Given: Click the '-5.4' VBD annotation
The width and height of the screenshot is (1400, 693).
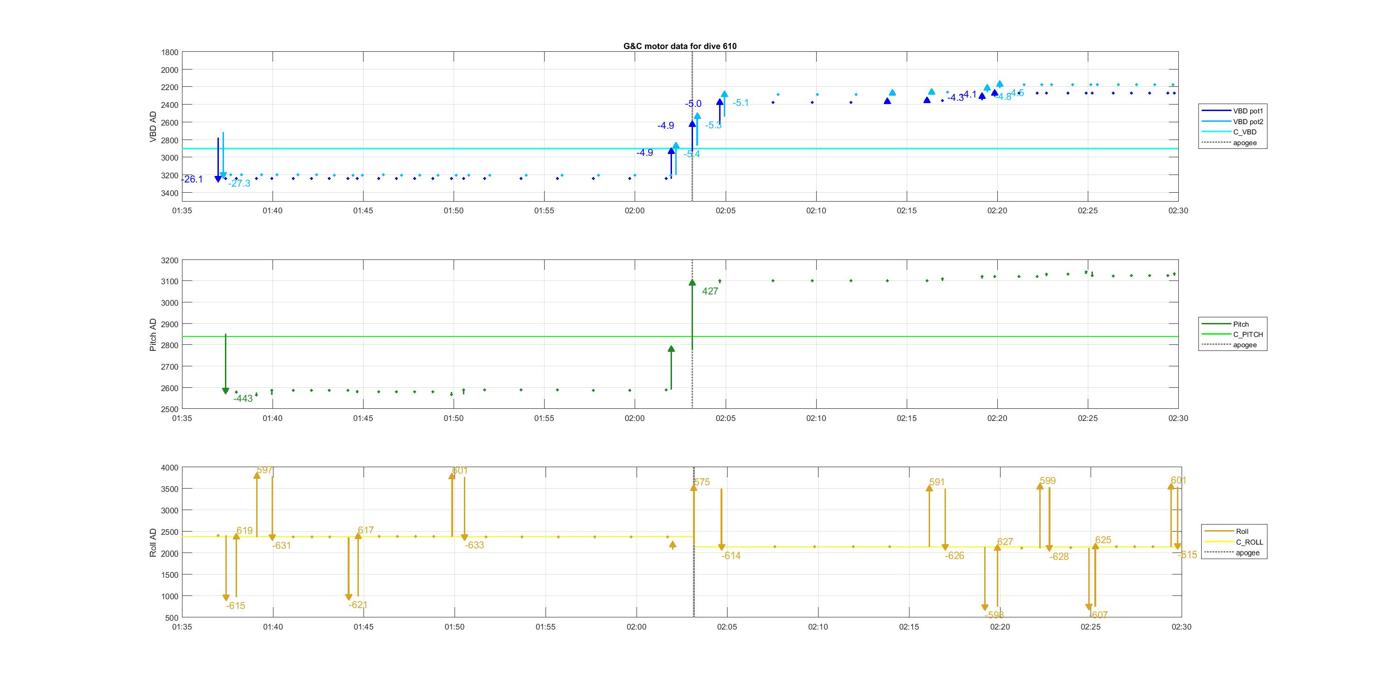Looking at the screenshot, I should click(x=691, y=154).
